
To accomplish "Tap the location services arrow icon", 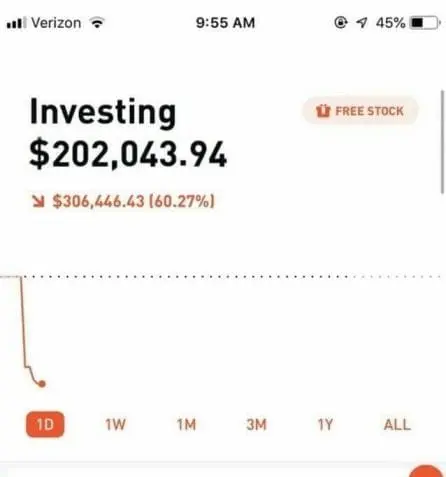I will (x=362, y=23).
